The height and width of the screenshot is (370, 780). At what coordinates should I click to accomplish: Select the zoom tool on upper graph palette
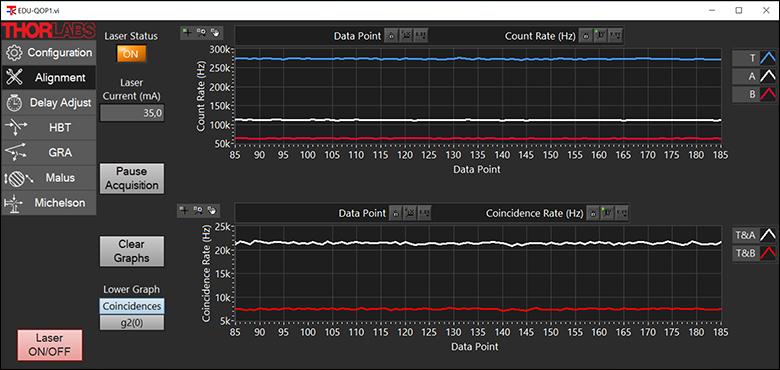pyautogui.click(x=201, y=33)
